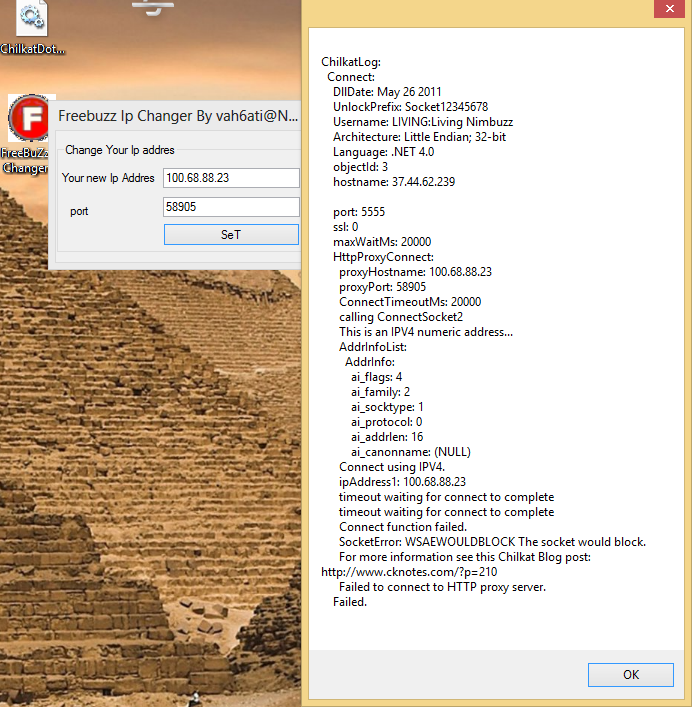The height and width of the screenshot is (707, 692).
Task: Click the 'Connect using IPV4.' log line
Action: coord(392,467)
